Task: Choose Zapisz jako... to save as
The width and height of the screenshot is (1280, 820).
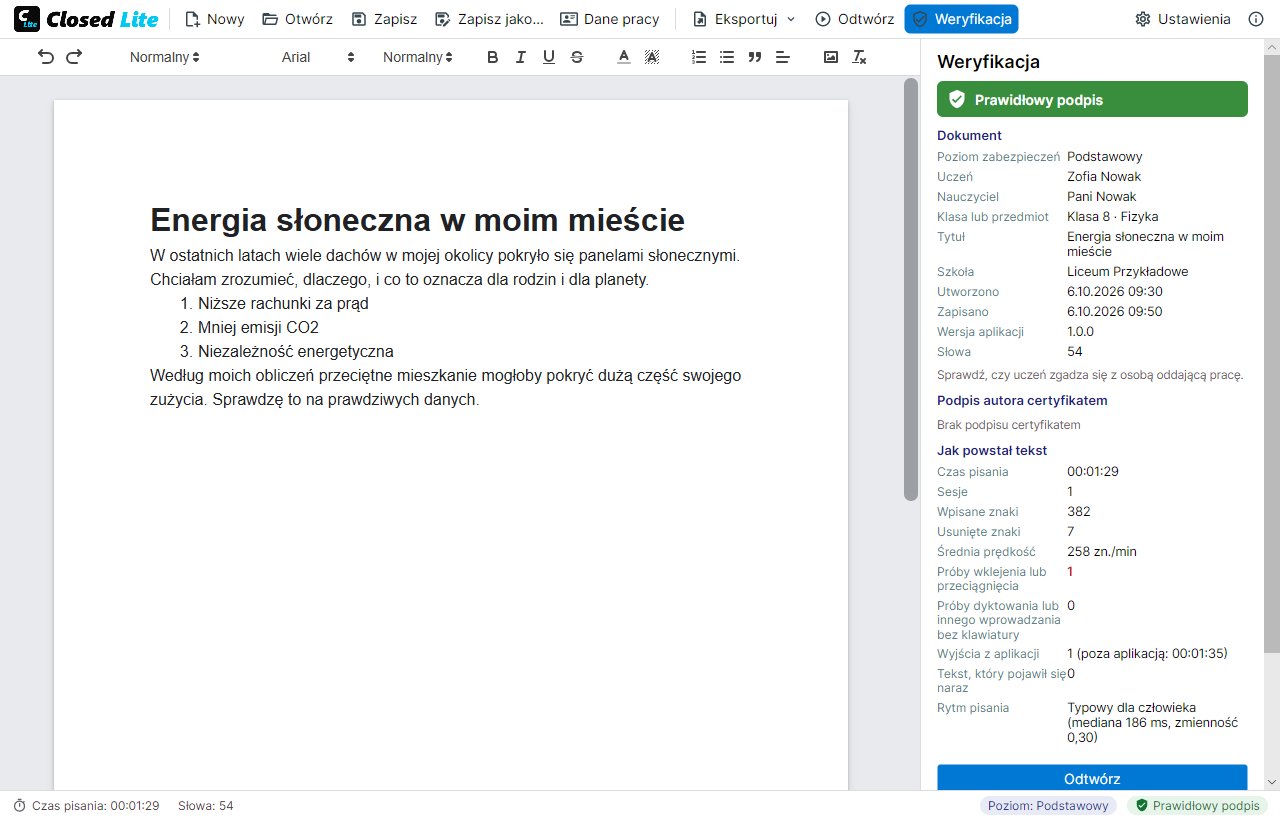Action: point(489,19)
